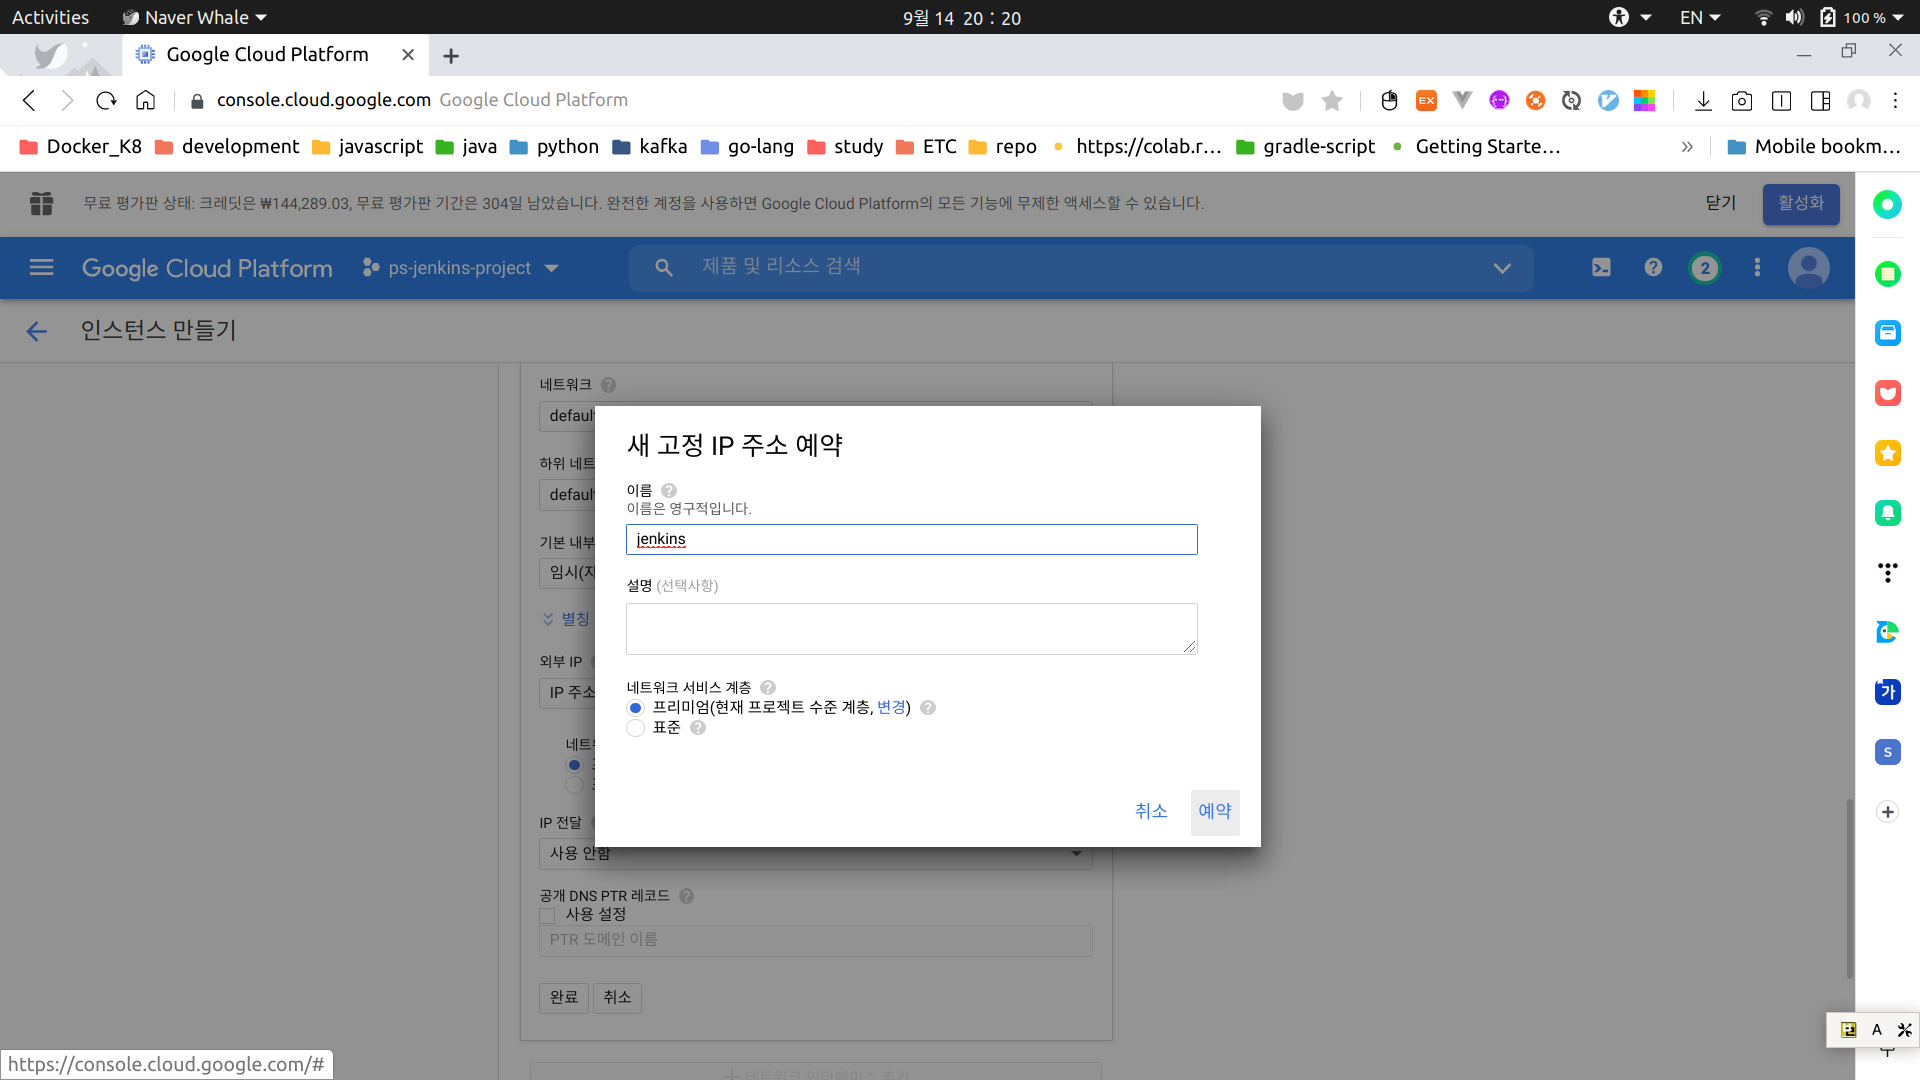The width and height of the screenshot is (1920, 1080).
Task: Click the help question mark in header
Action: click(x=1653, y=268)
